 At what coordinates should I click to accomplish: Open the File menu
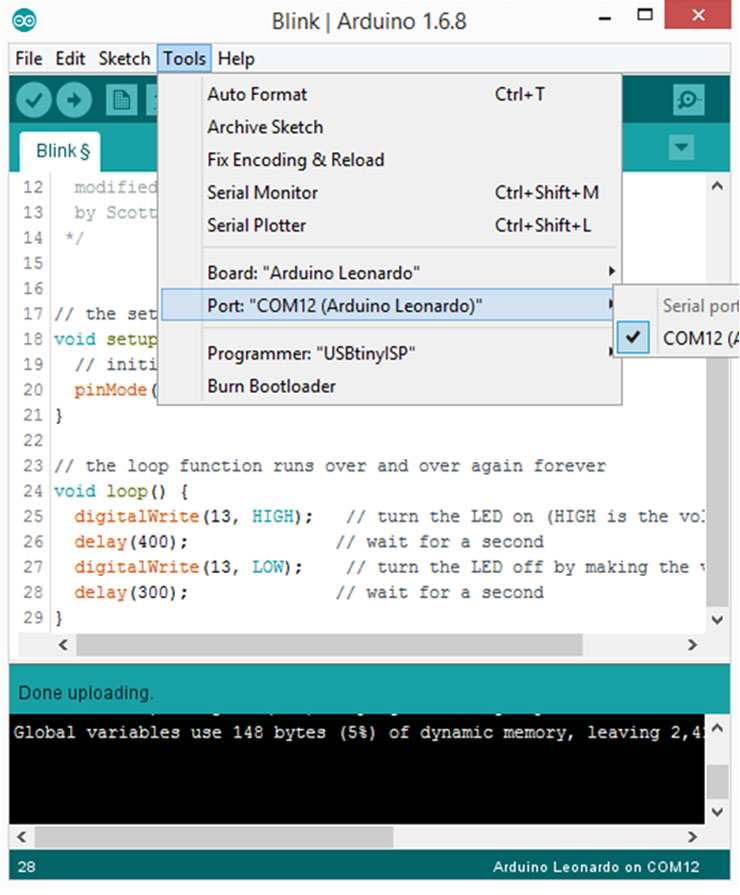coord(29,59)
